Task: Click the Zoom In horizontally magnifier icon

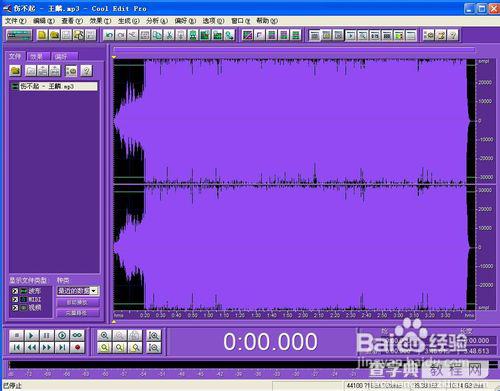Action: (104, 335)
